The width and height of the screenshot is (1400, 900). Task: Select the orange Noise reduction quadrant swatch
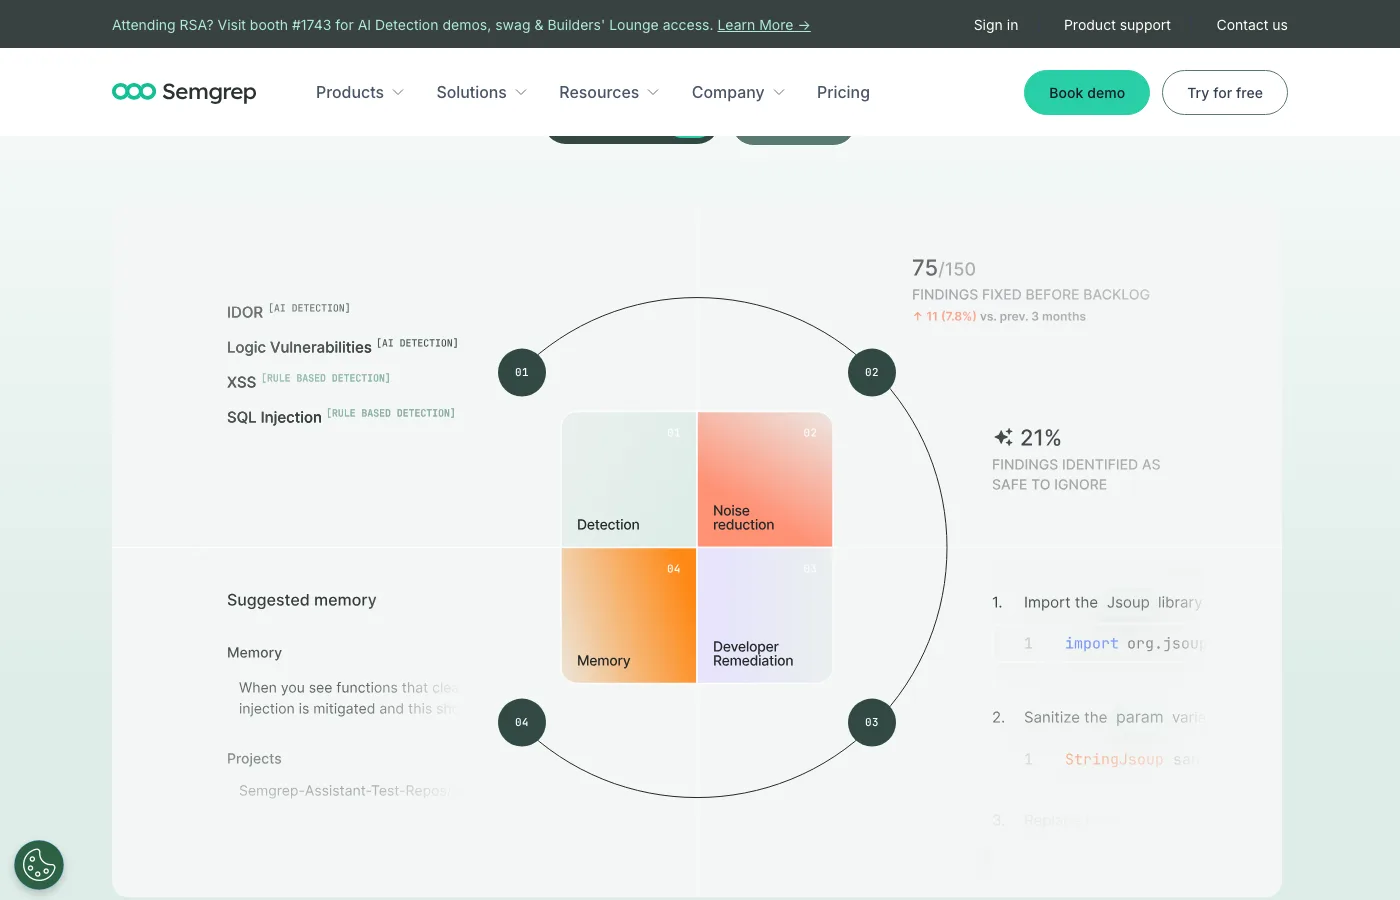coord(765,479)
